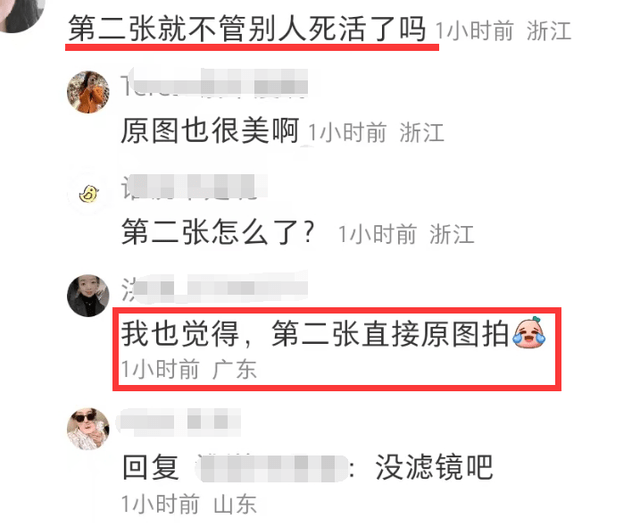Tap the yellow duck avatar
The image size is (640, 527).
coord(88,193)
